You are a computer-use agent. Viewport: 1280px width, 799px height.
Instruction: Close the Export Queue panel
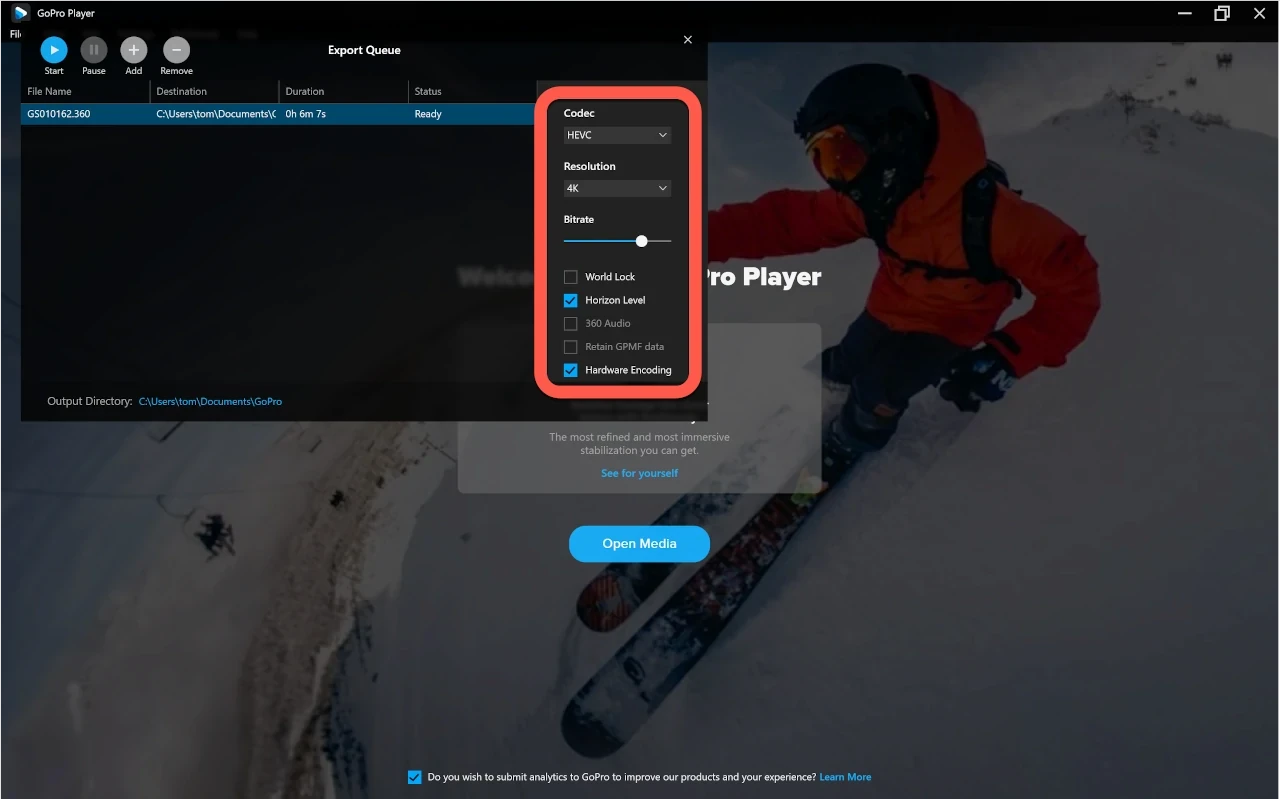tap(687, 40)
